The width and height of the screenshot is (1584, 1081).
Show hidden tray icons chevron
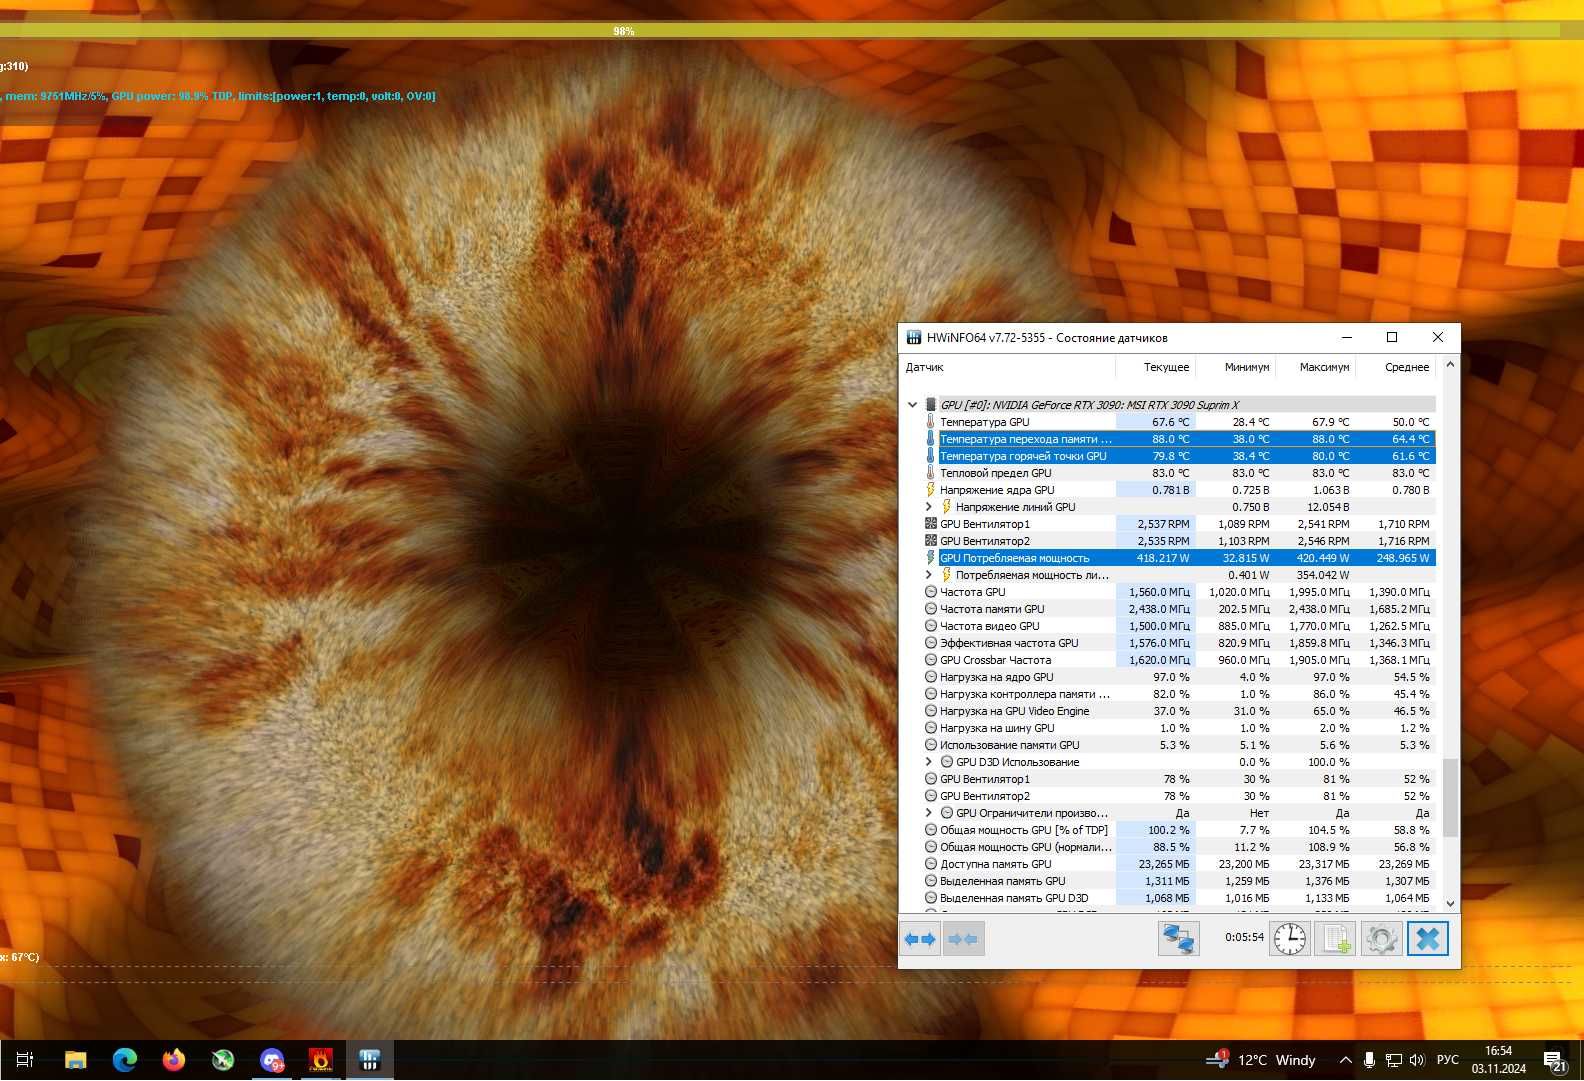pos(1345,1060)
